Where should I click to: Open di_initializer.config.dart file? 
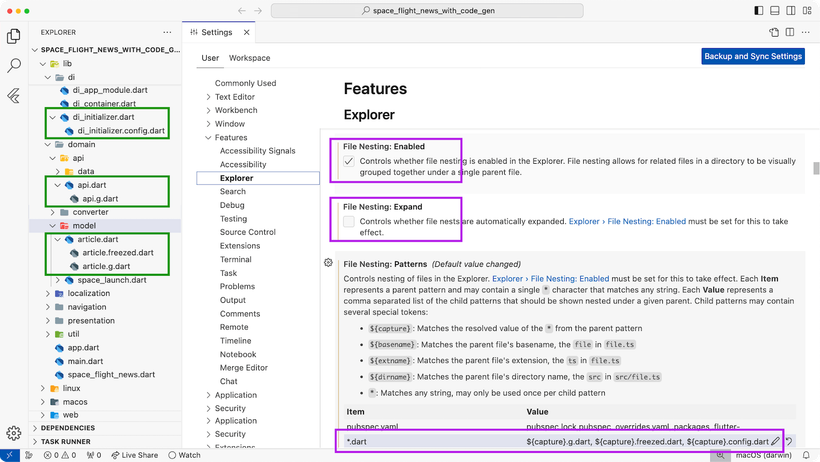click(121, 131)
